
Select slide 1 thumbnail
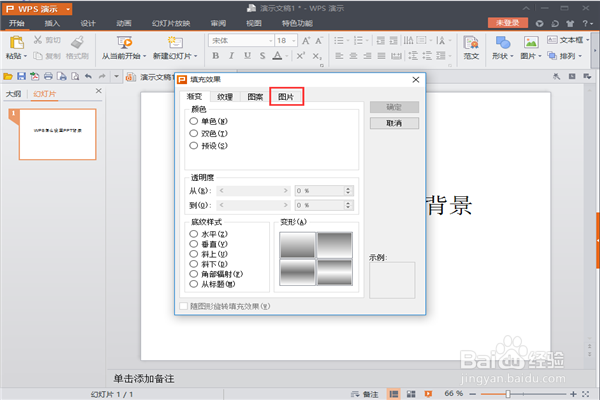tap(57, 134)
